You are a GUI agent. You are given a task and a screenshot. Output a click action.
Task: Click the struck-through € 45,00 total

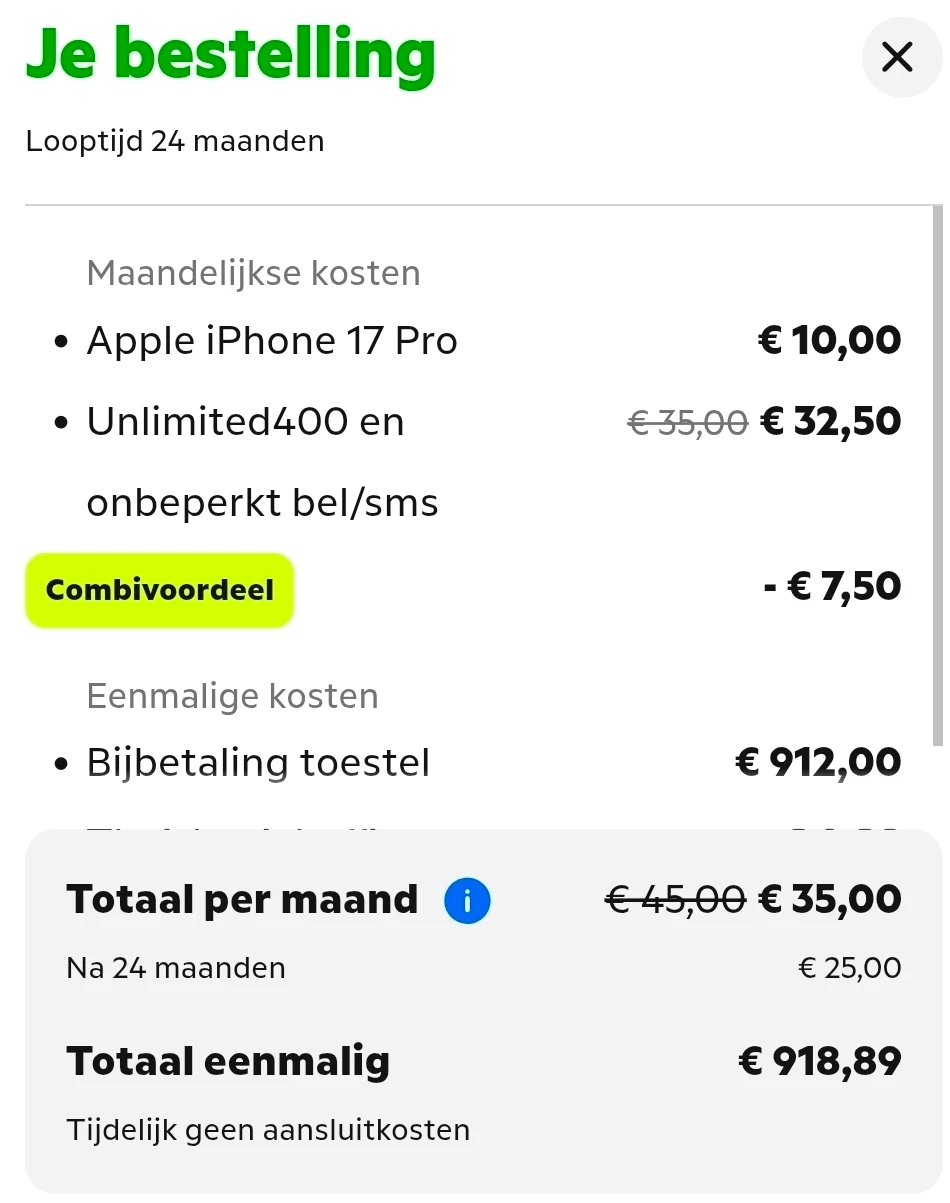(x=675, y=900)
